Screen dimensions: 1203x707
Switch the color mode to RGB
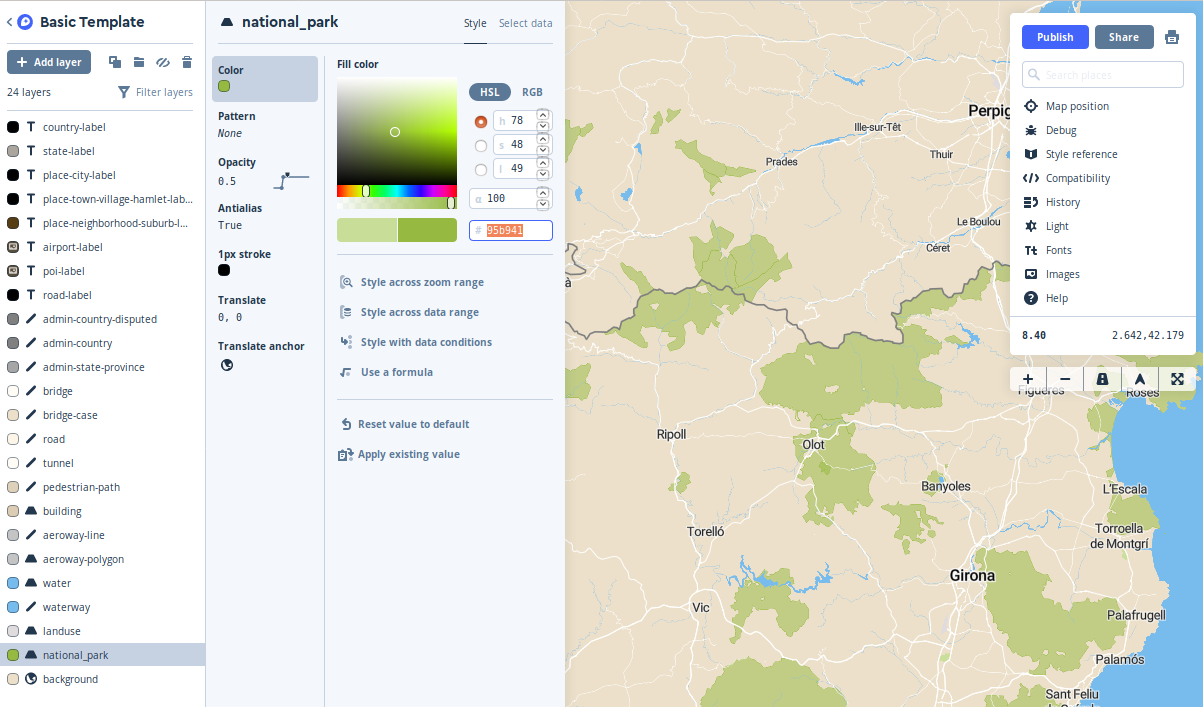pos(532,92)
